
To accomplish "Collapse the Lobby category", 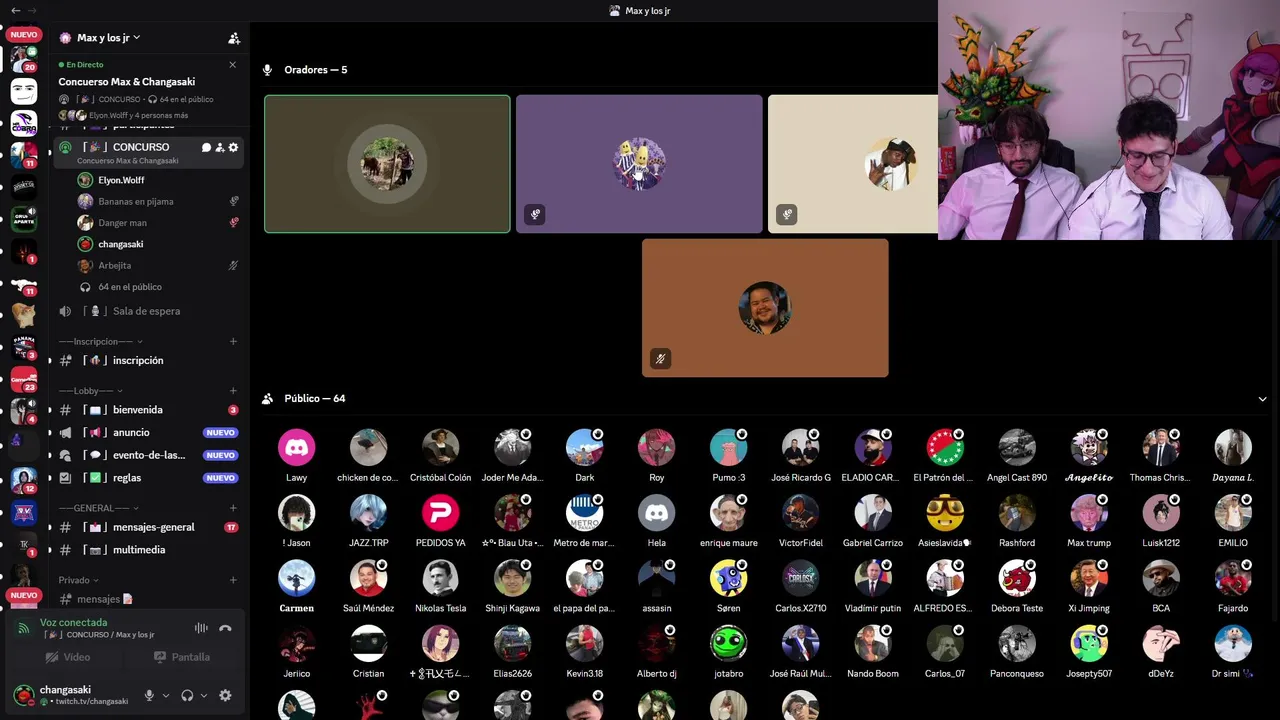I will [90, 391].
